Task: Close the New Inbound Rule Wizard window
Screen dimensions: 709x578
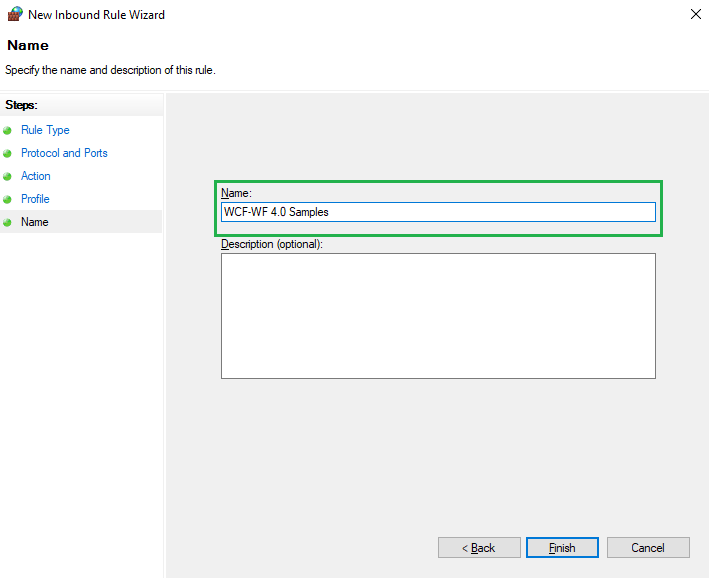Action: tap(695, 14)
